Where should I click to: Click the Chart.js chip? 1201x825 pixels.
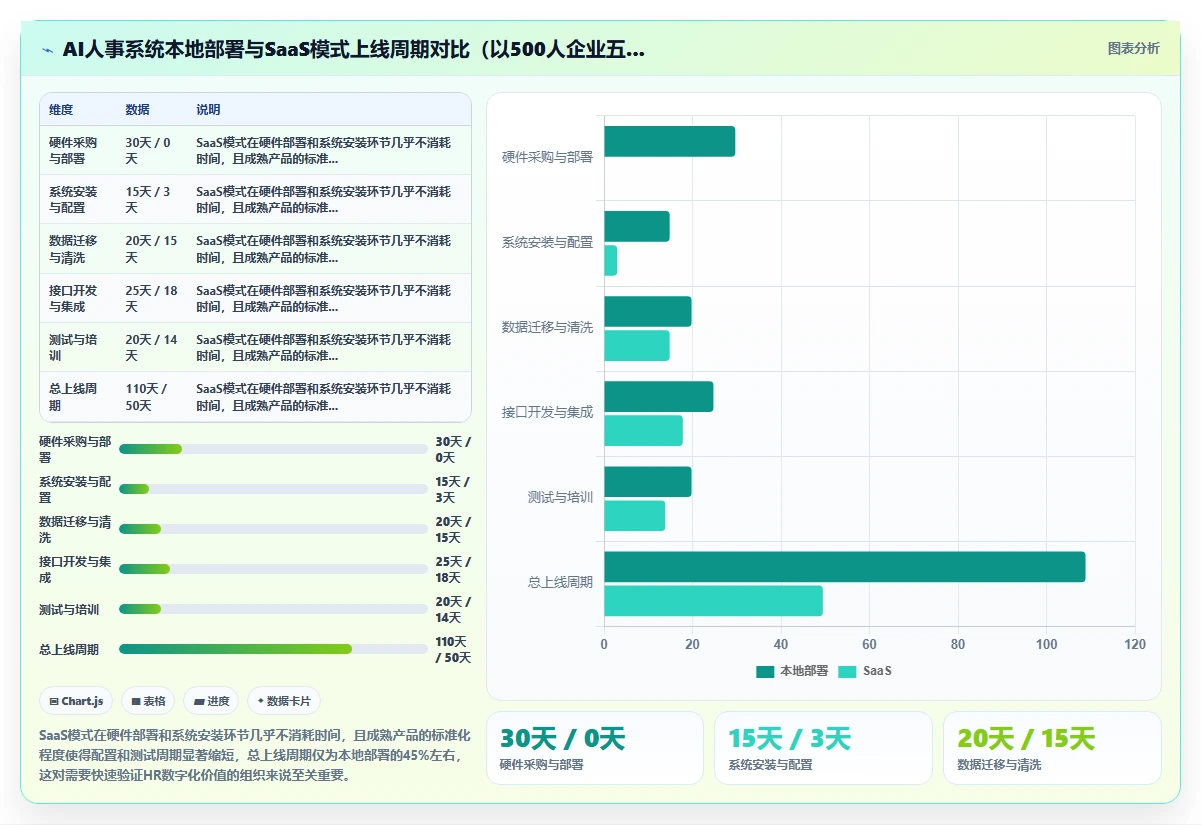coord(76,701)
